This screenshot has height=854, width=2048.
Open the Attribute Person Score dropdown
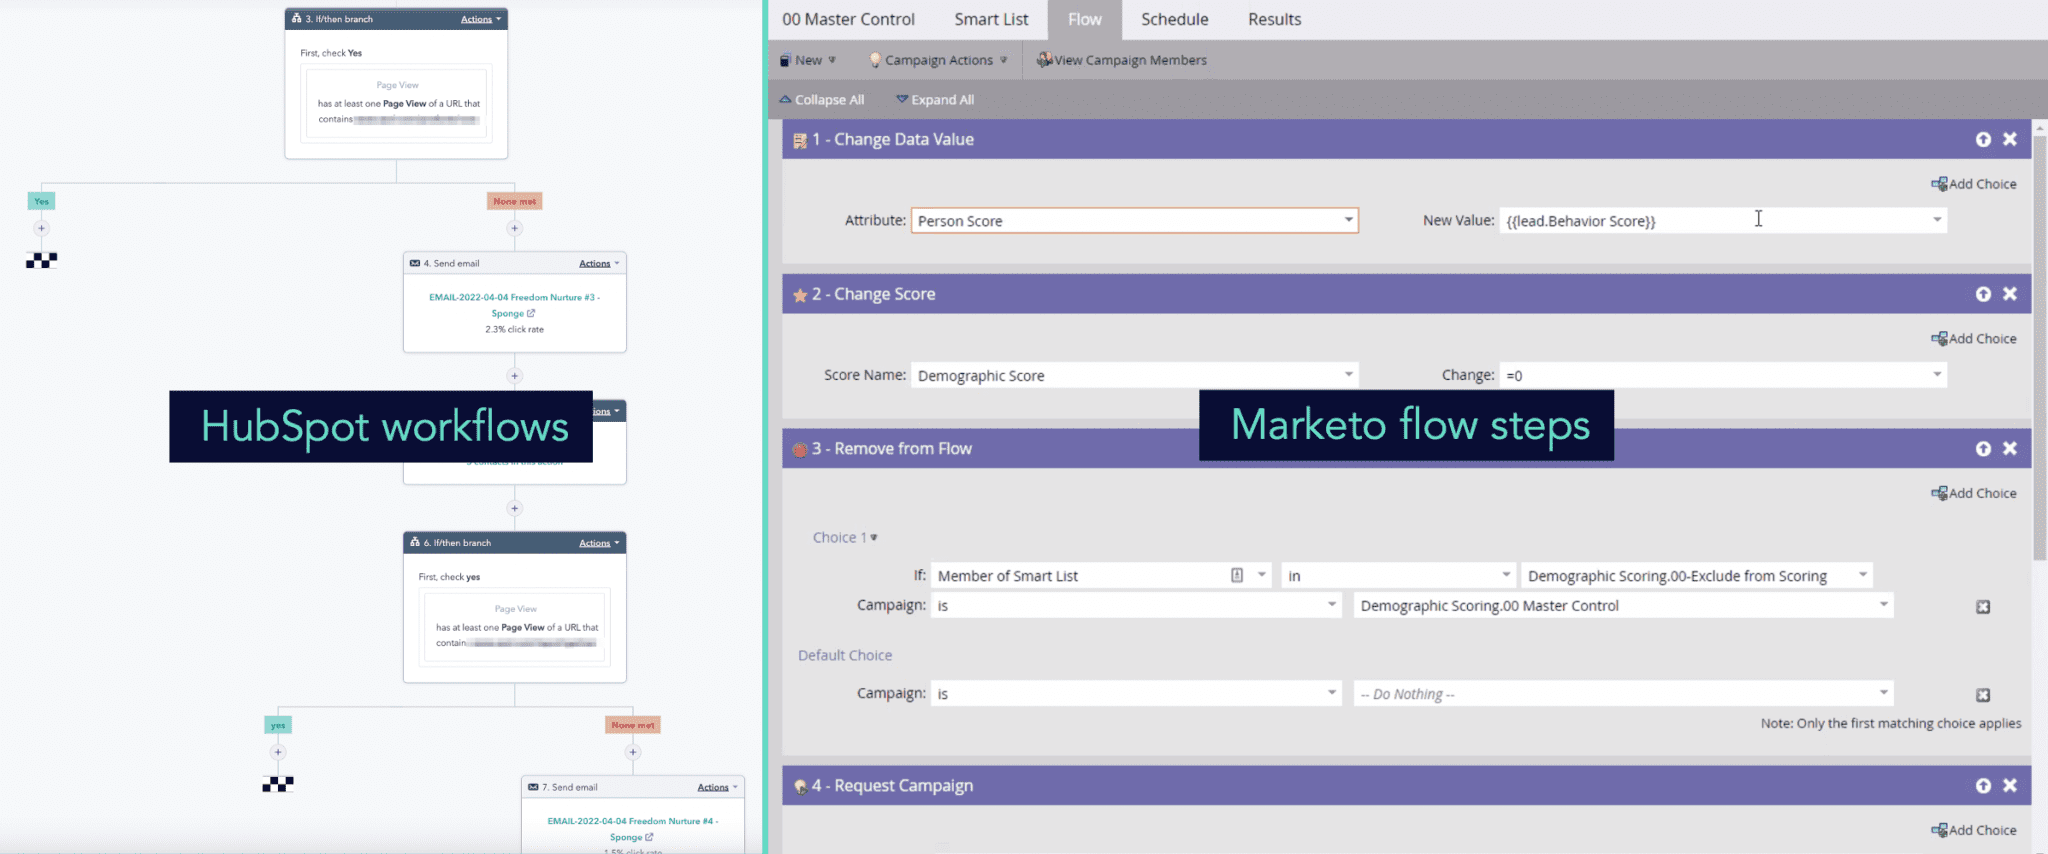pyautogui.click(x=1348, y=220)
